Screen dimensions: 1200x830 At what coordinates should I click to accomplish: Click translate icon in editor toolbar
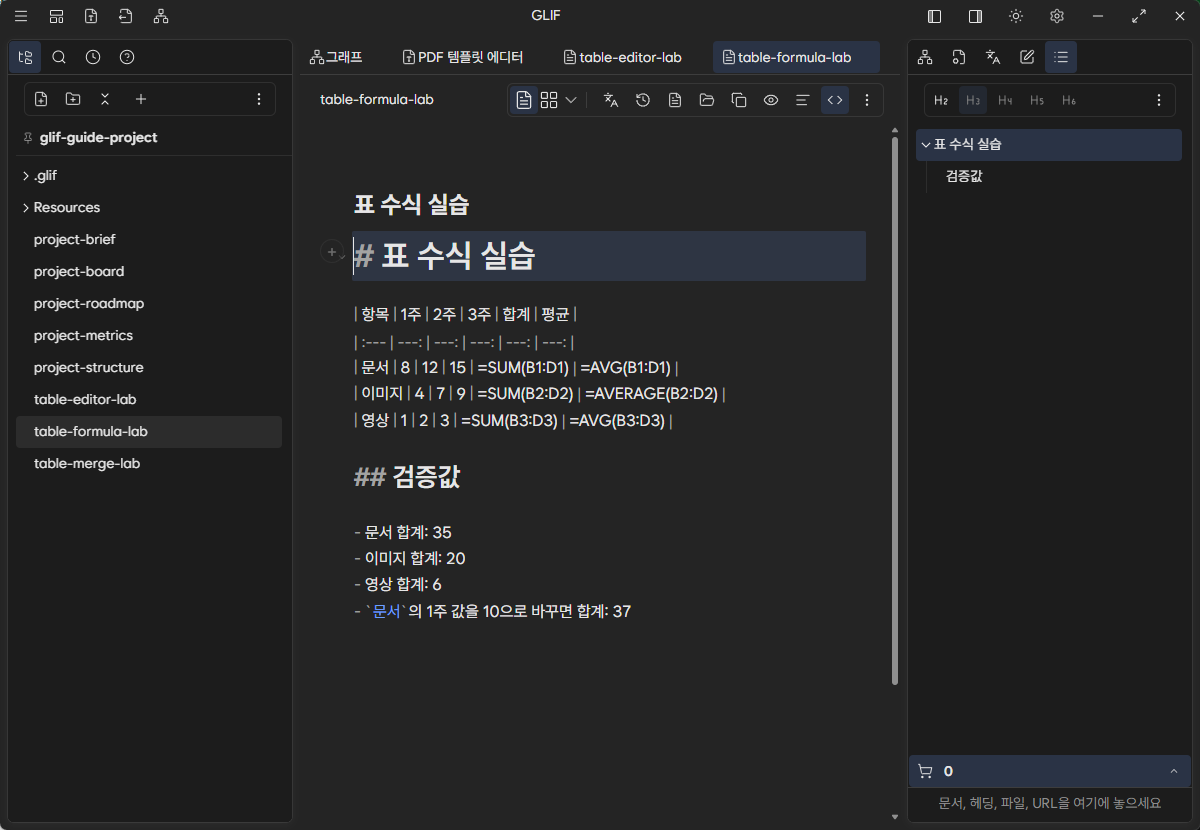coord(611,100)
